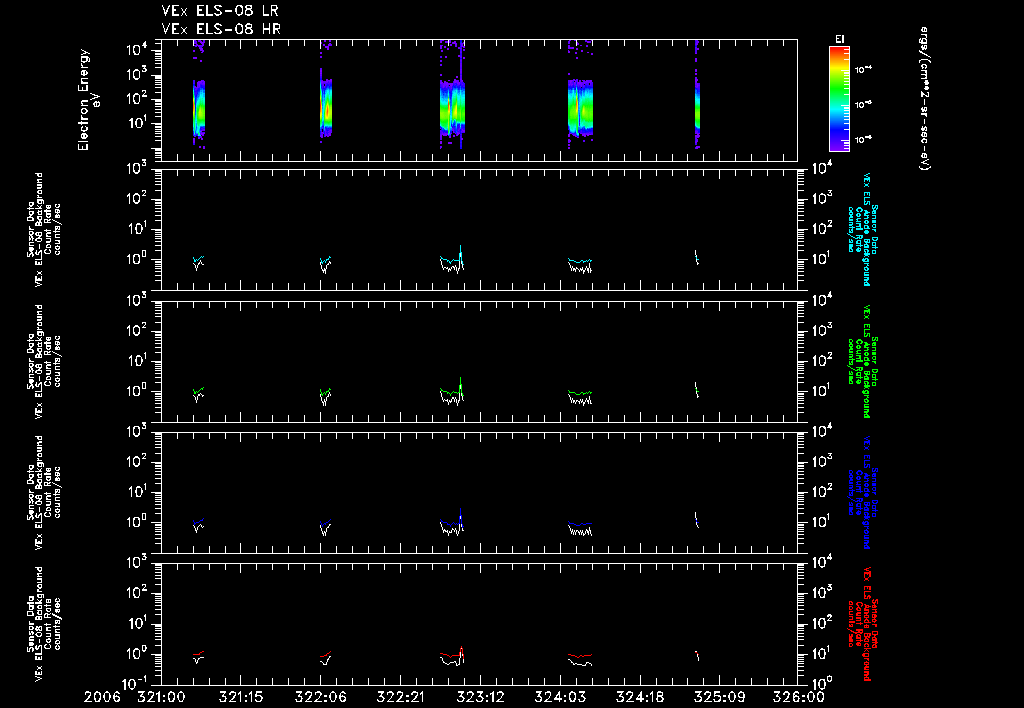Click the '321:00' time axis label

[x=161, y=698]
